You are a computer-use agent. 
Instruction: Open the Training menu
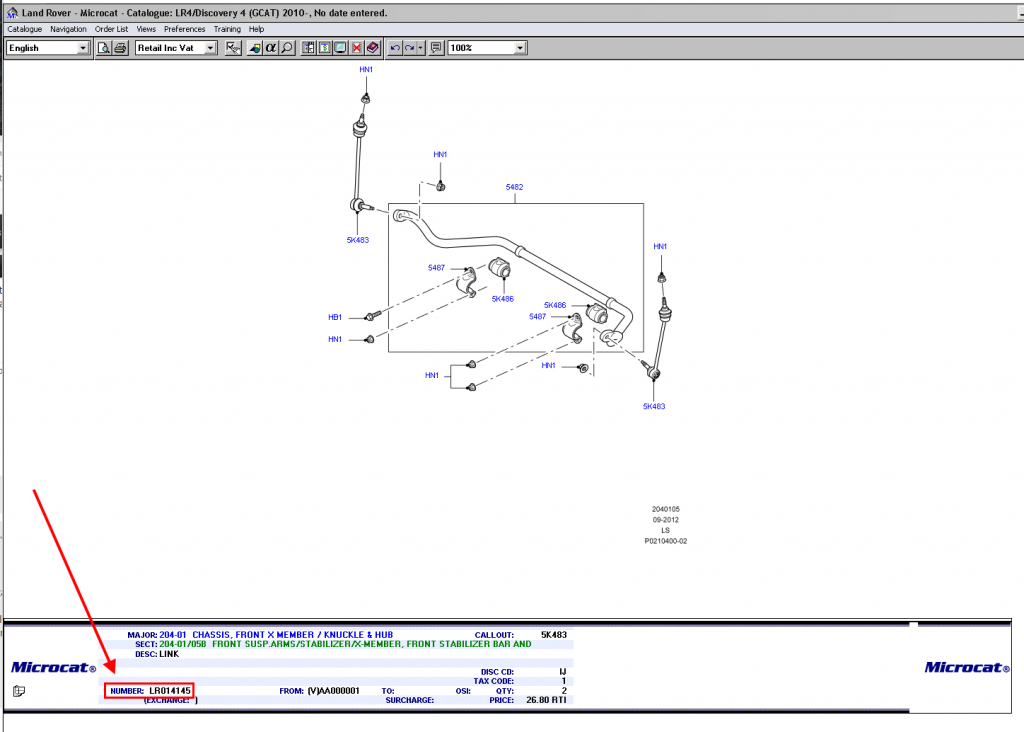(227, 29)
